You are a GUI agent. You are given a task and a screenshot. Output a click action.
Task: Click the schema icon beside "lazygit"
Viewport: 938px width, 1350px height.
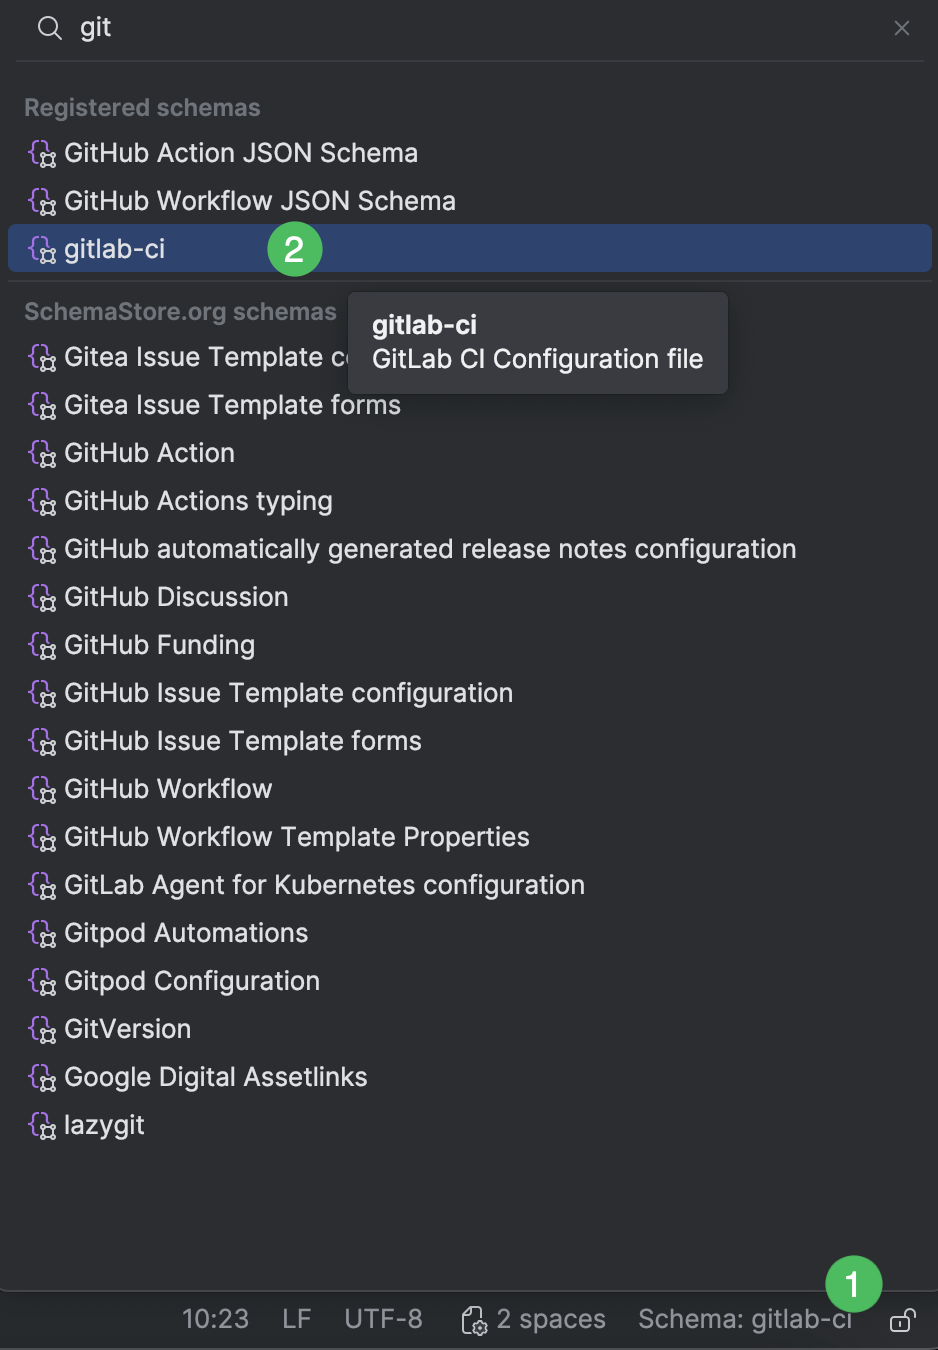pyautogui.click(x=44, y=1126)
